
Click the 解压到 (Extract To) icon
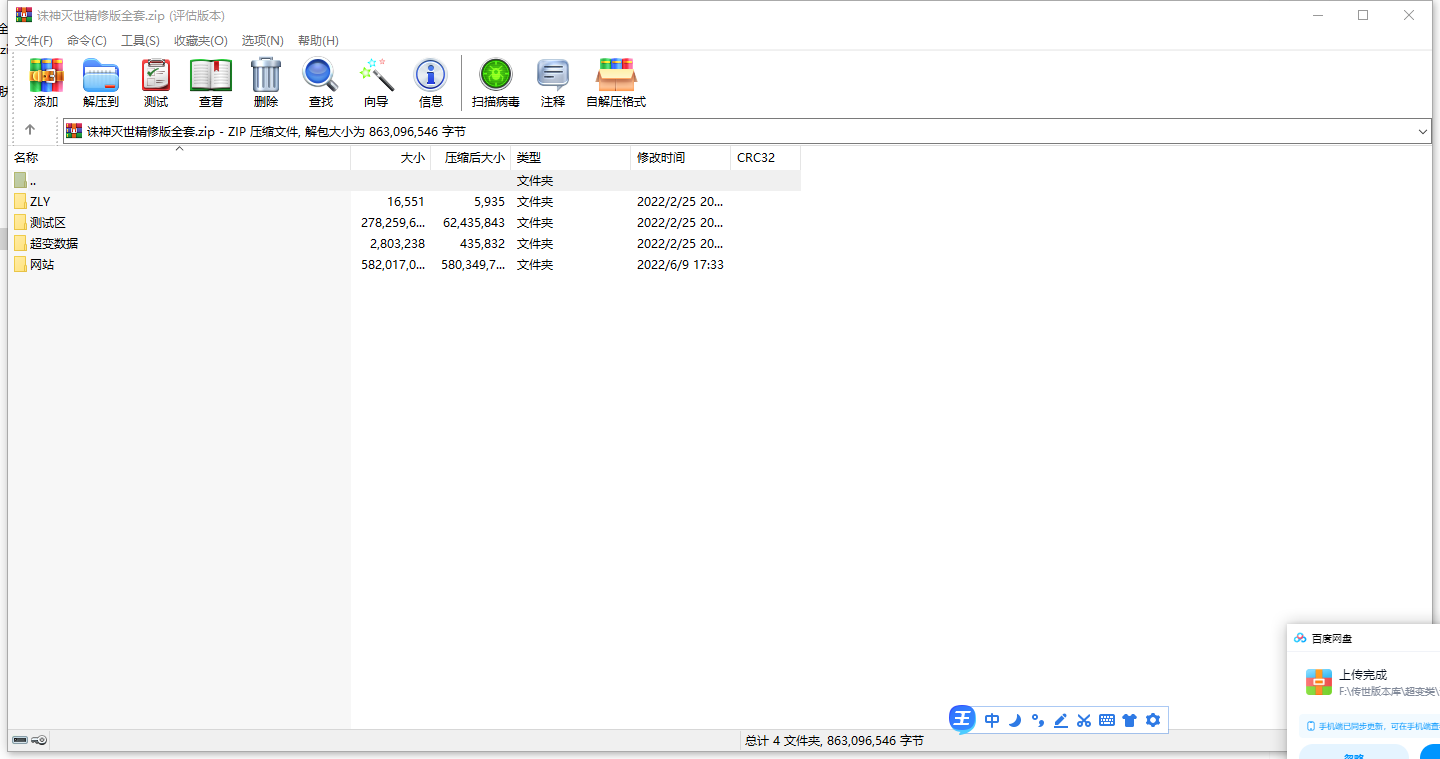[101, 82]
